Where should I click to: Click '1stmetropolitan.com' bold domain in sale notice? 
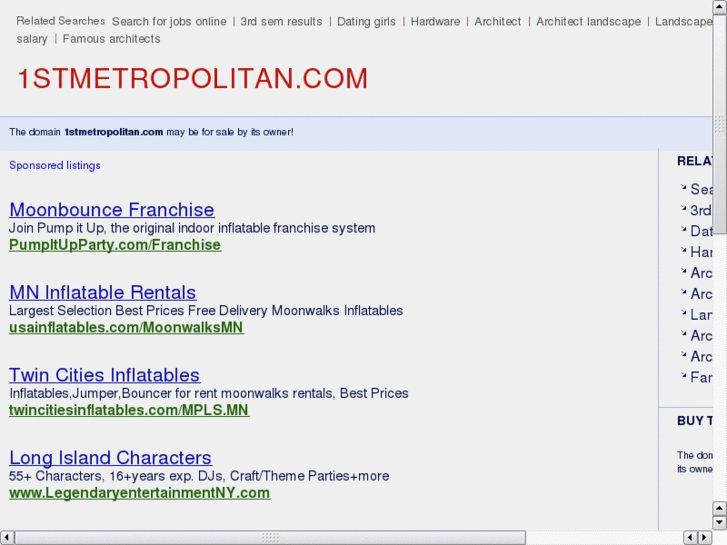point(114,132)
